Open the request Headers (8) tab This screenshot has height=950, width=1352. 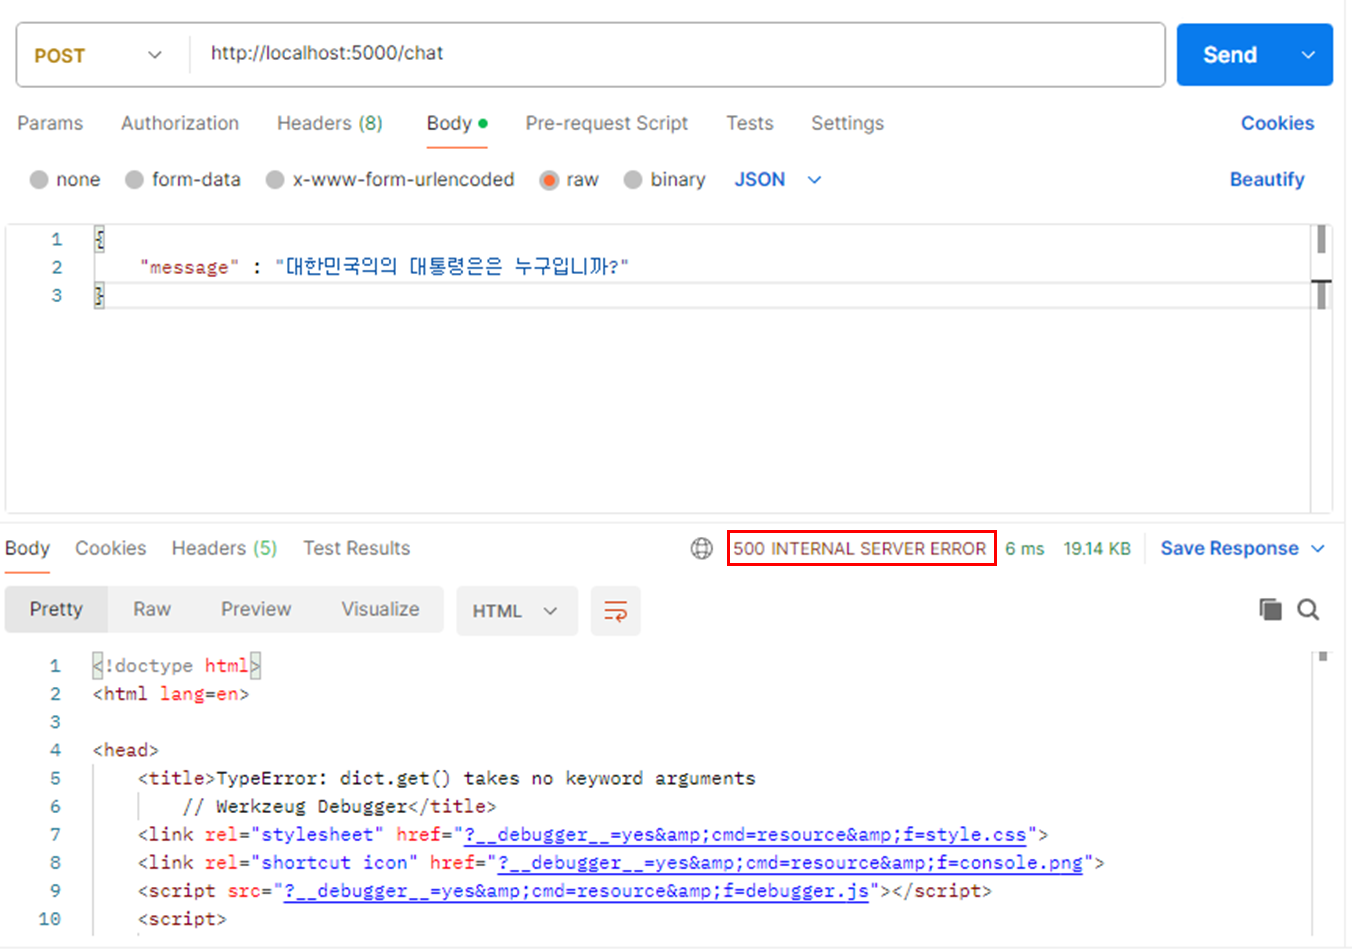click(330, 123)
